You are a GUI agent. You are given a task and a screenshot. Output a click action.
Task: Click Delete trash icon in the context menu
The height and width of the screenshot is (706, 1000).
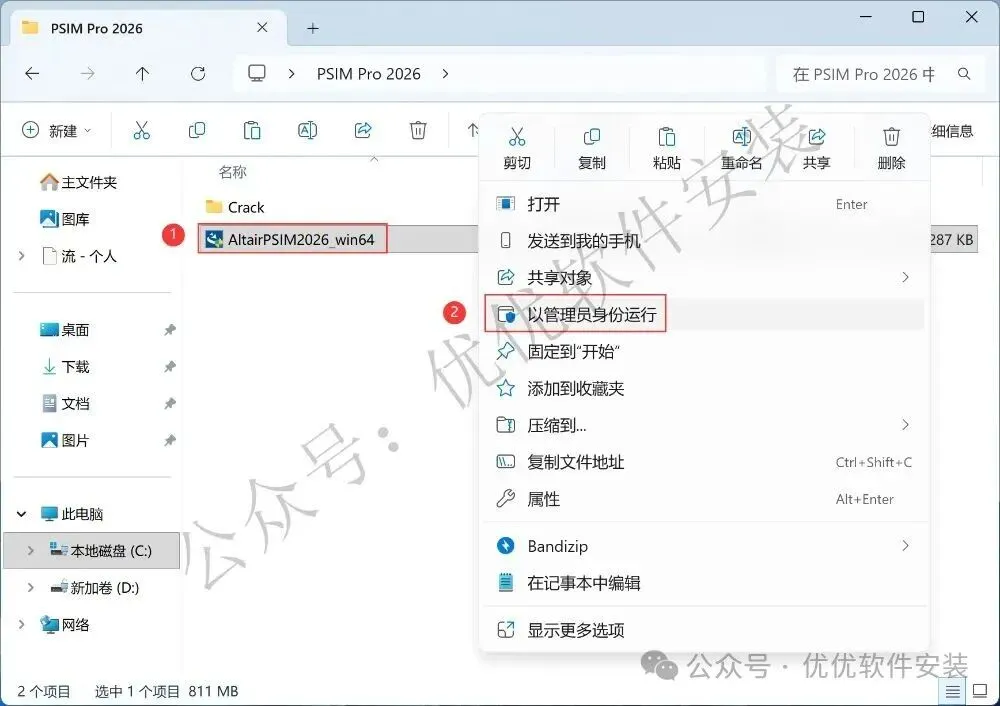tap(891, 136)
